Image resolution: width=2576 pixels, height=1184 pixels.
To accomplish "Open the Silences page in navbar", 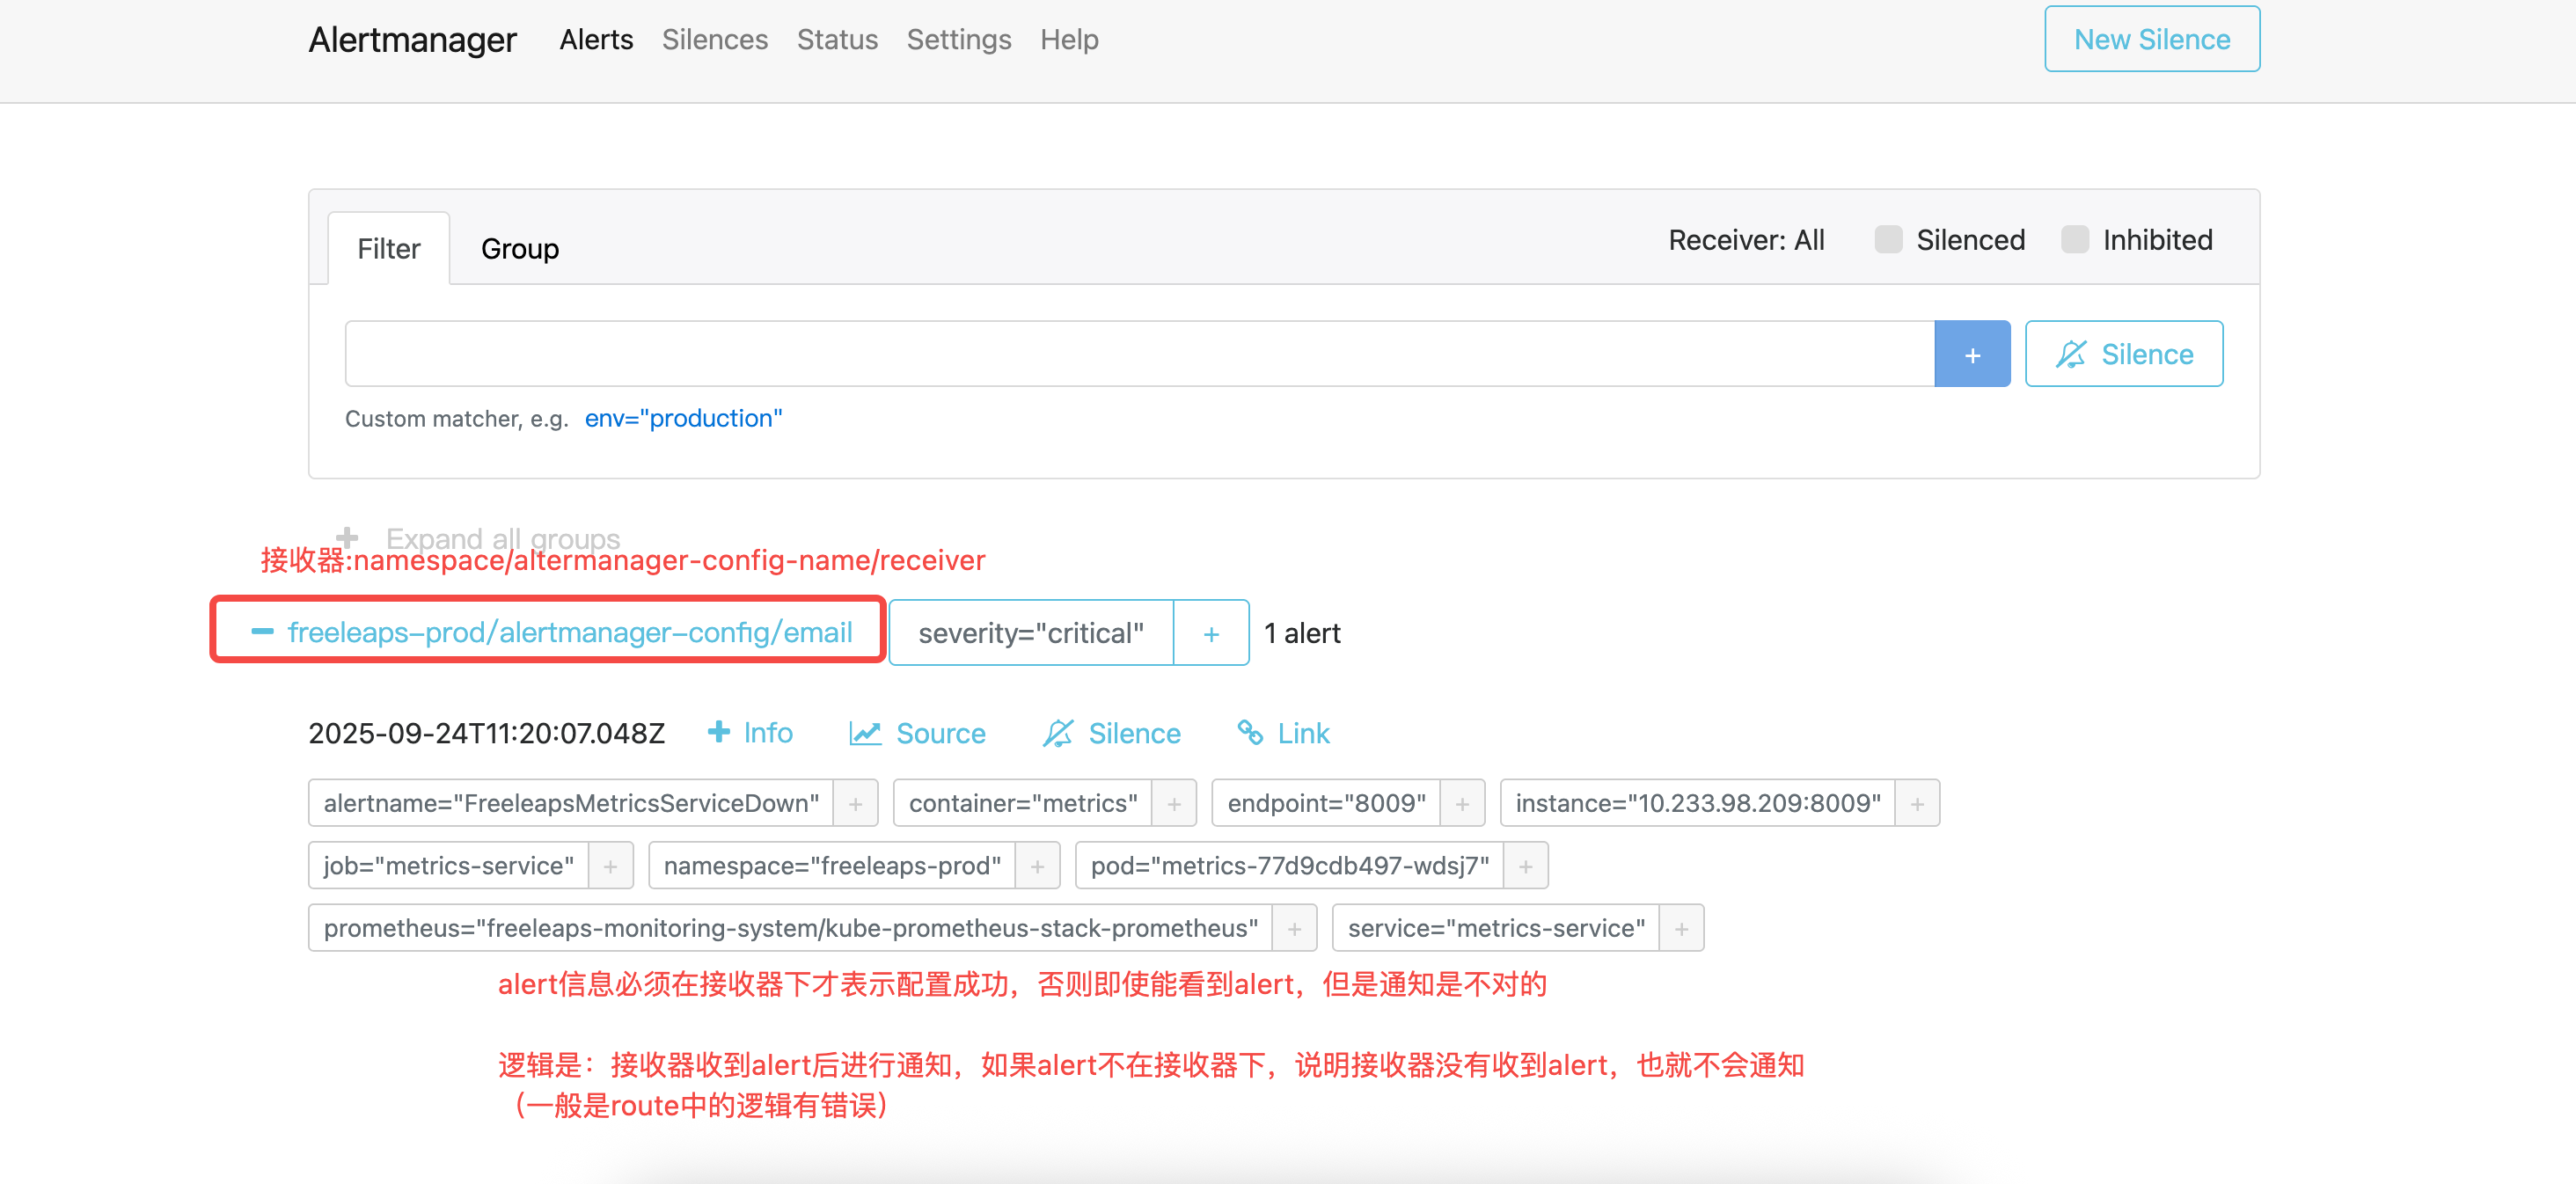I will pos(714,40).
